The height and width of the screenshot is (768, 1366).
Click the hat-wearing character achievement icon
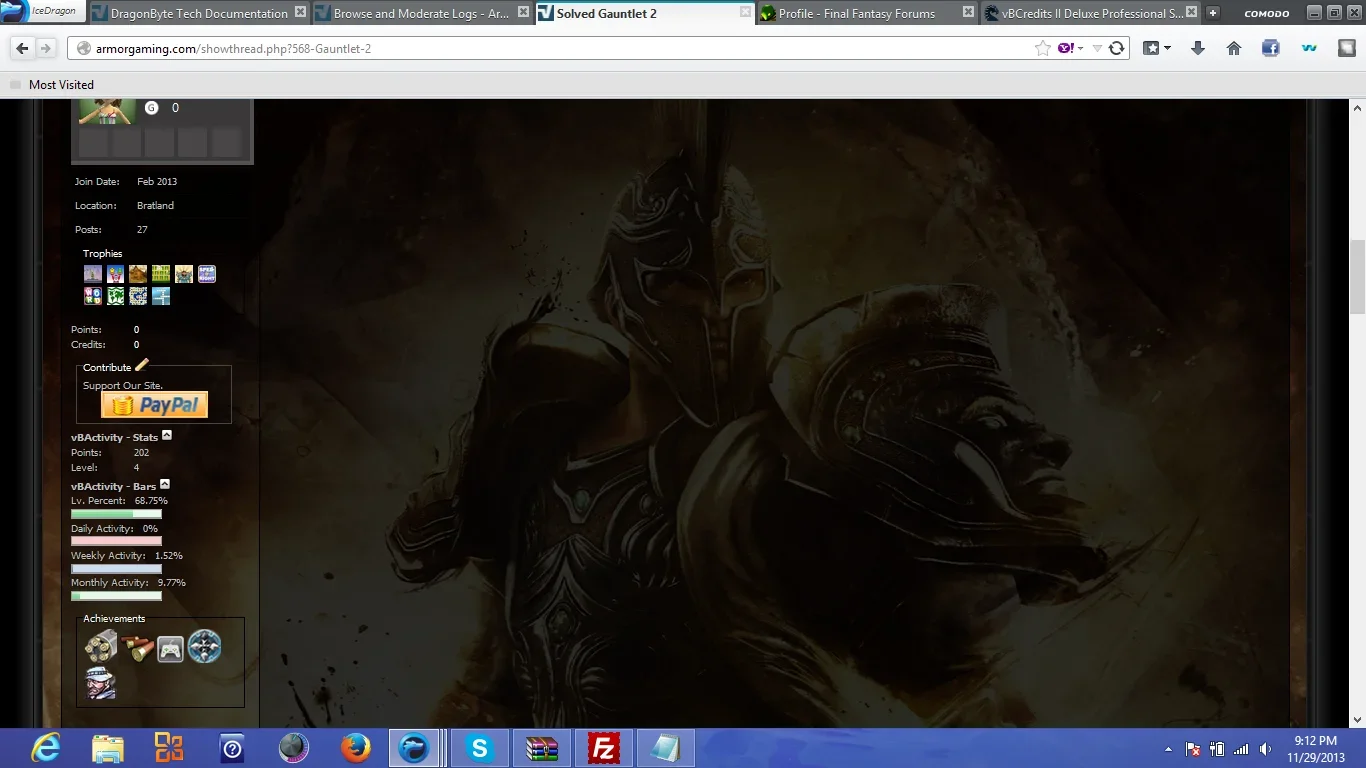(101, 684)
